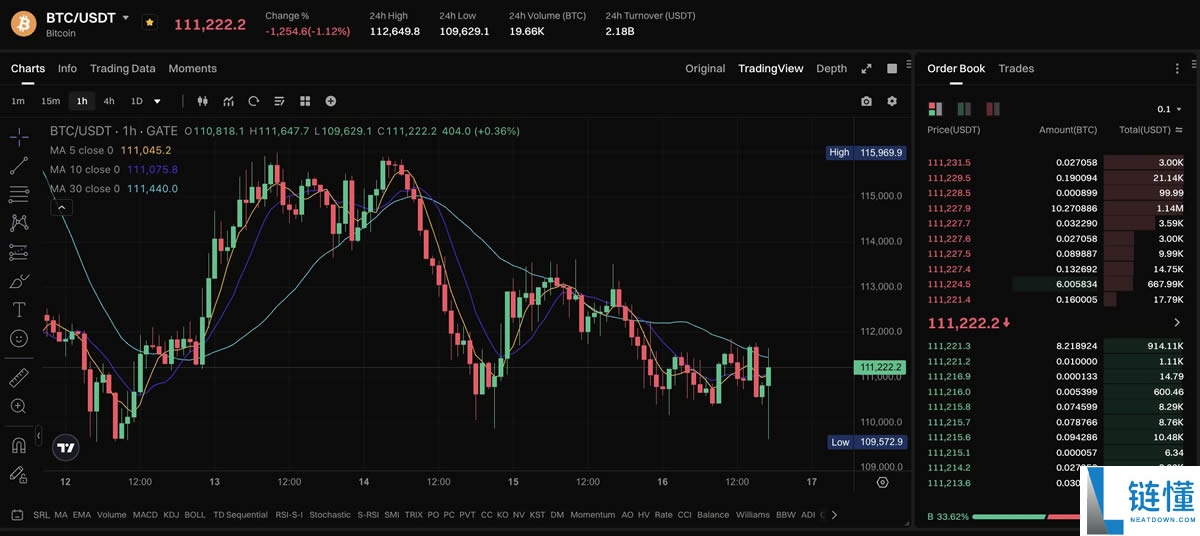The image size is (1200, 536).
Task: Open indicator calendar icon at bottom left
Action: tap(17, 515)
